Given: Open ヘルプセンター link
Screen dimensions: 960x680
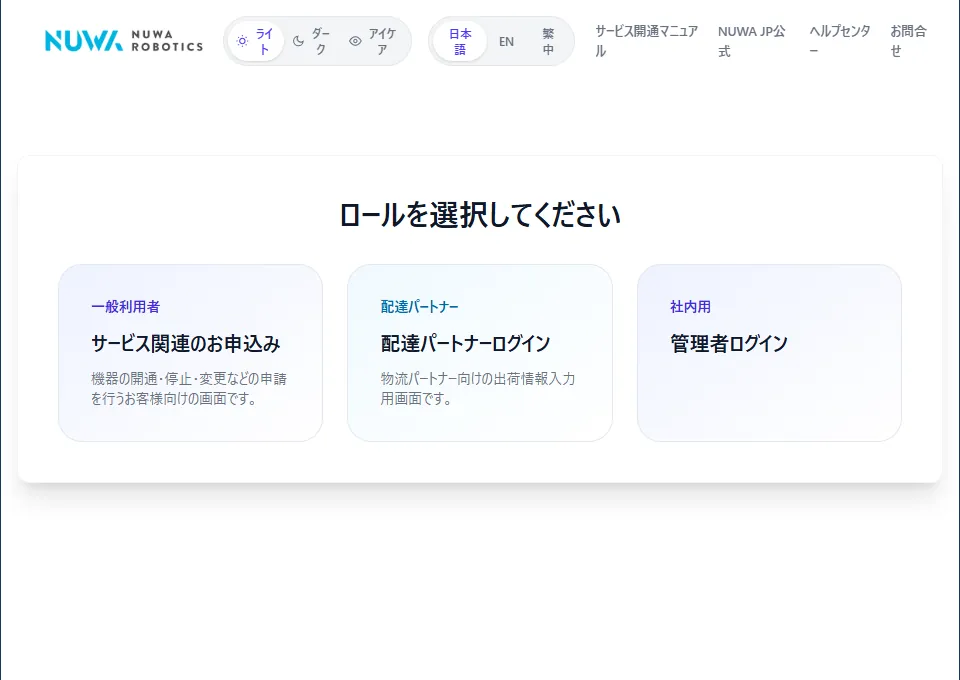Looking at the screenshot, I should click(839, 41).
